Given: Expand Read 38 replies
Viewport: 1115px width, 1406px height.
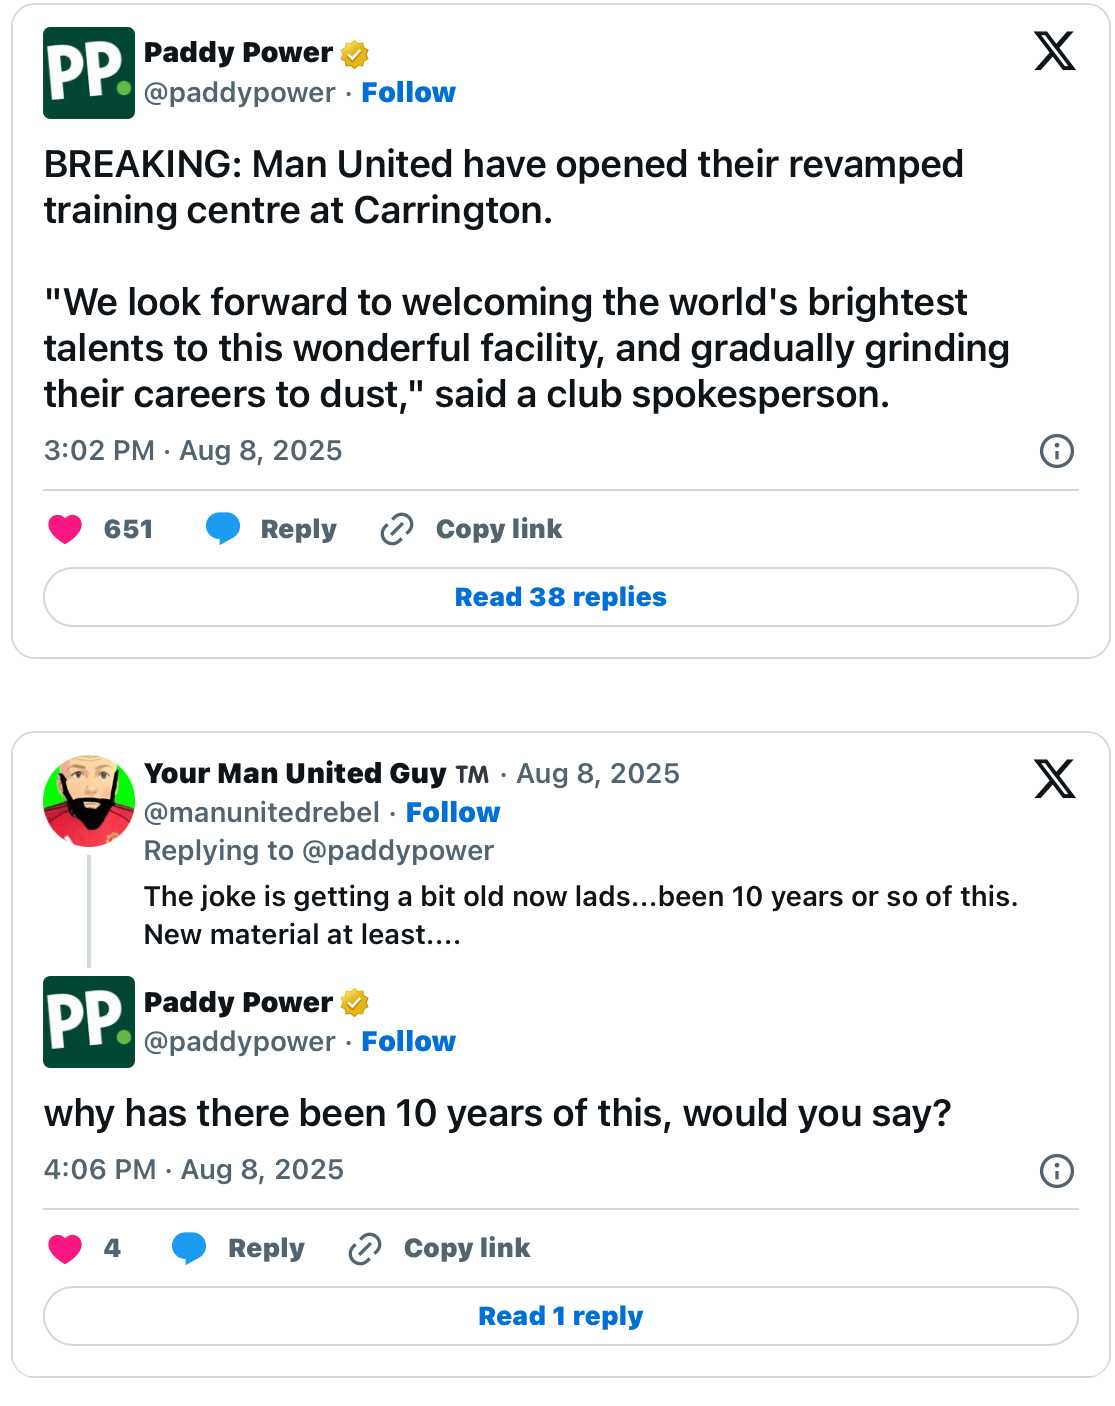Looking at the screenshot, I should tap(560, 597).
